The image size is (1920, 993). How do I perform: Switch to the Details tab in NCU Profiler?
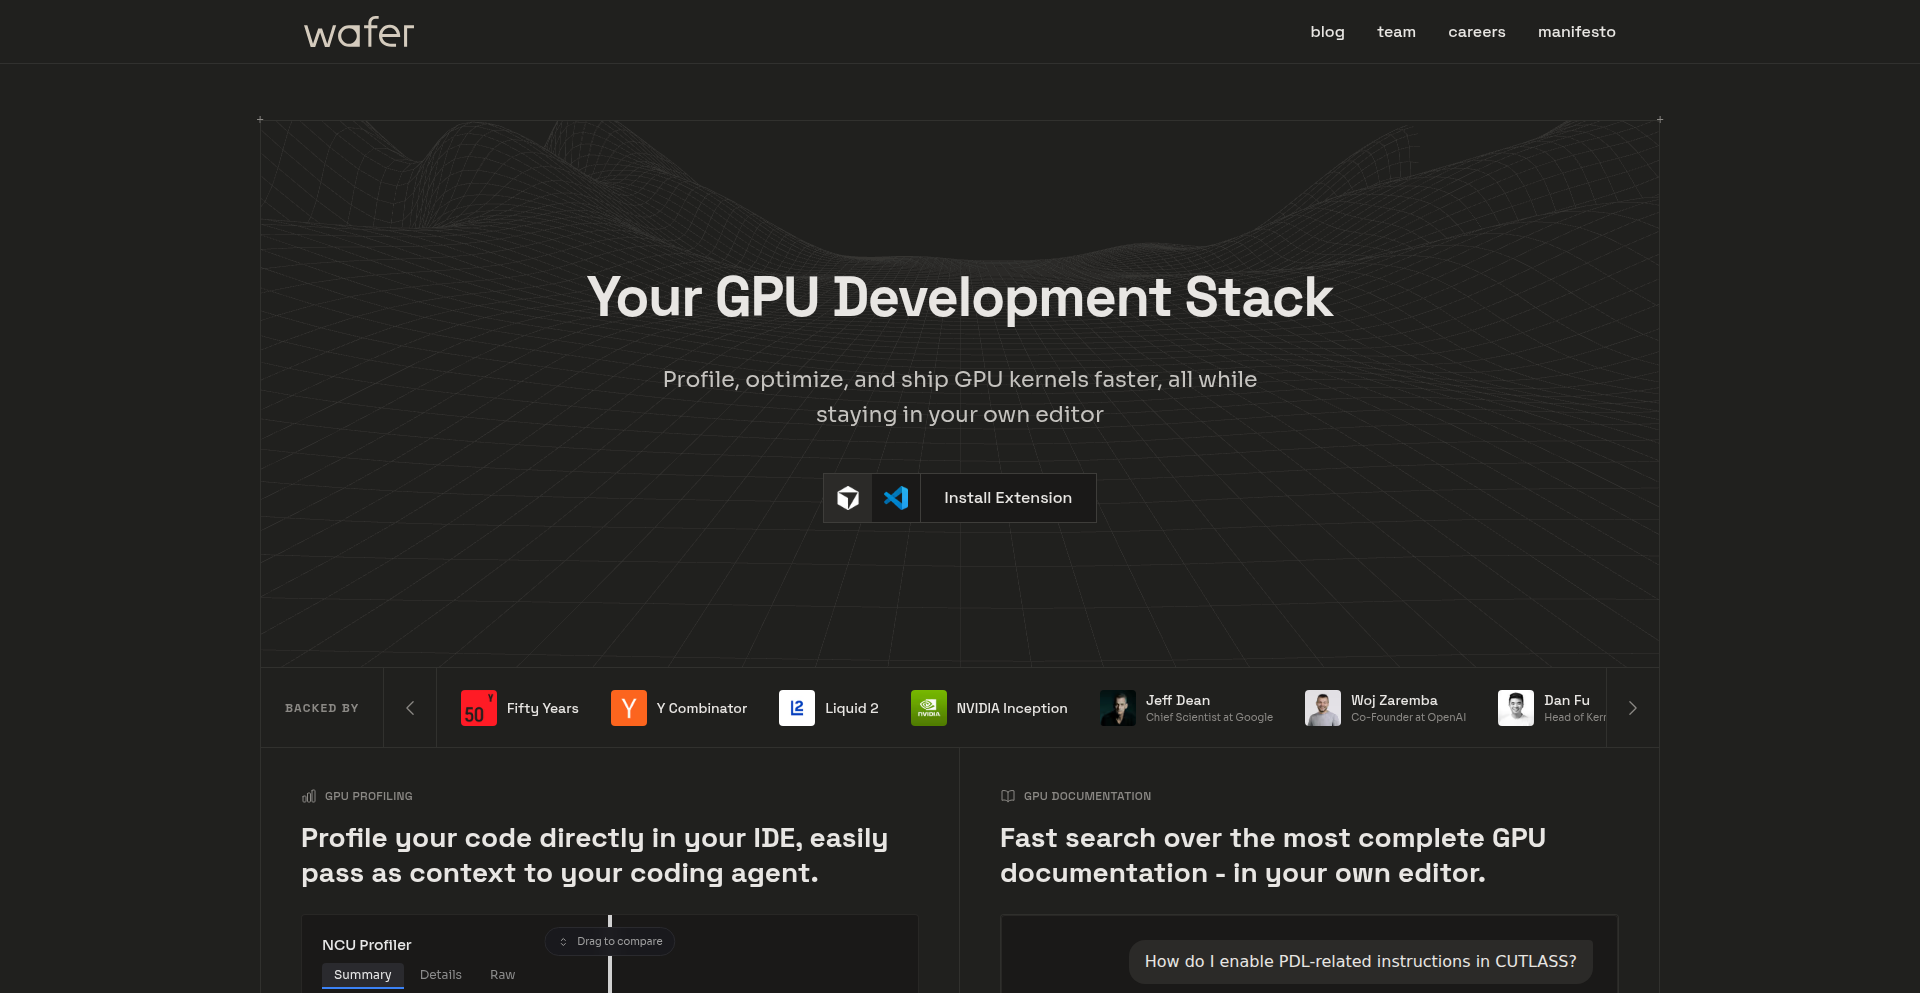point(441,975)
